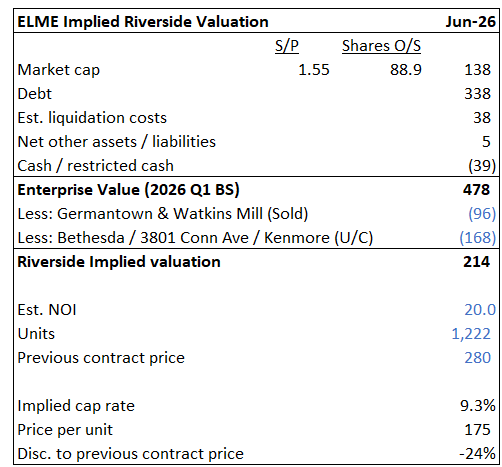Click the Jun-26 date header cell
The height and width of the screenshot is (467, 502).
tap(471, 22)
